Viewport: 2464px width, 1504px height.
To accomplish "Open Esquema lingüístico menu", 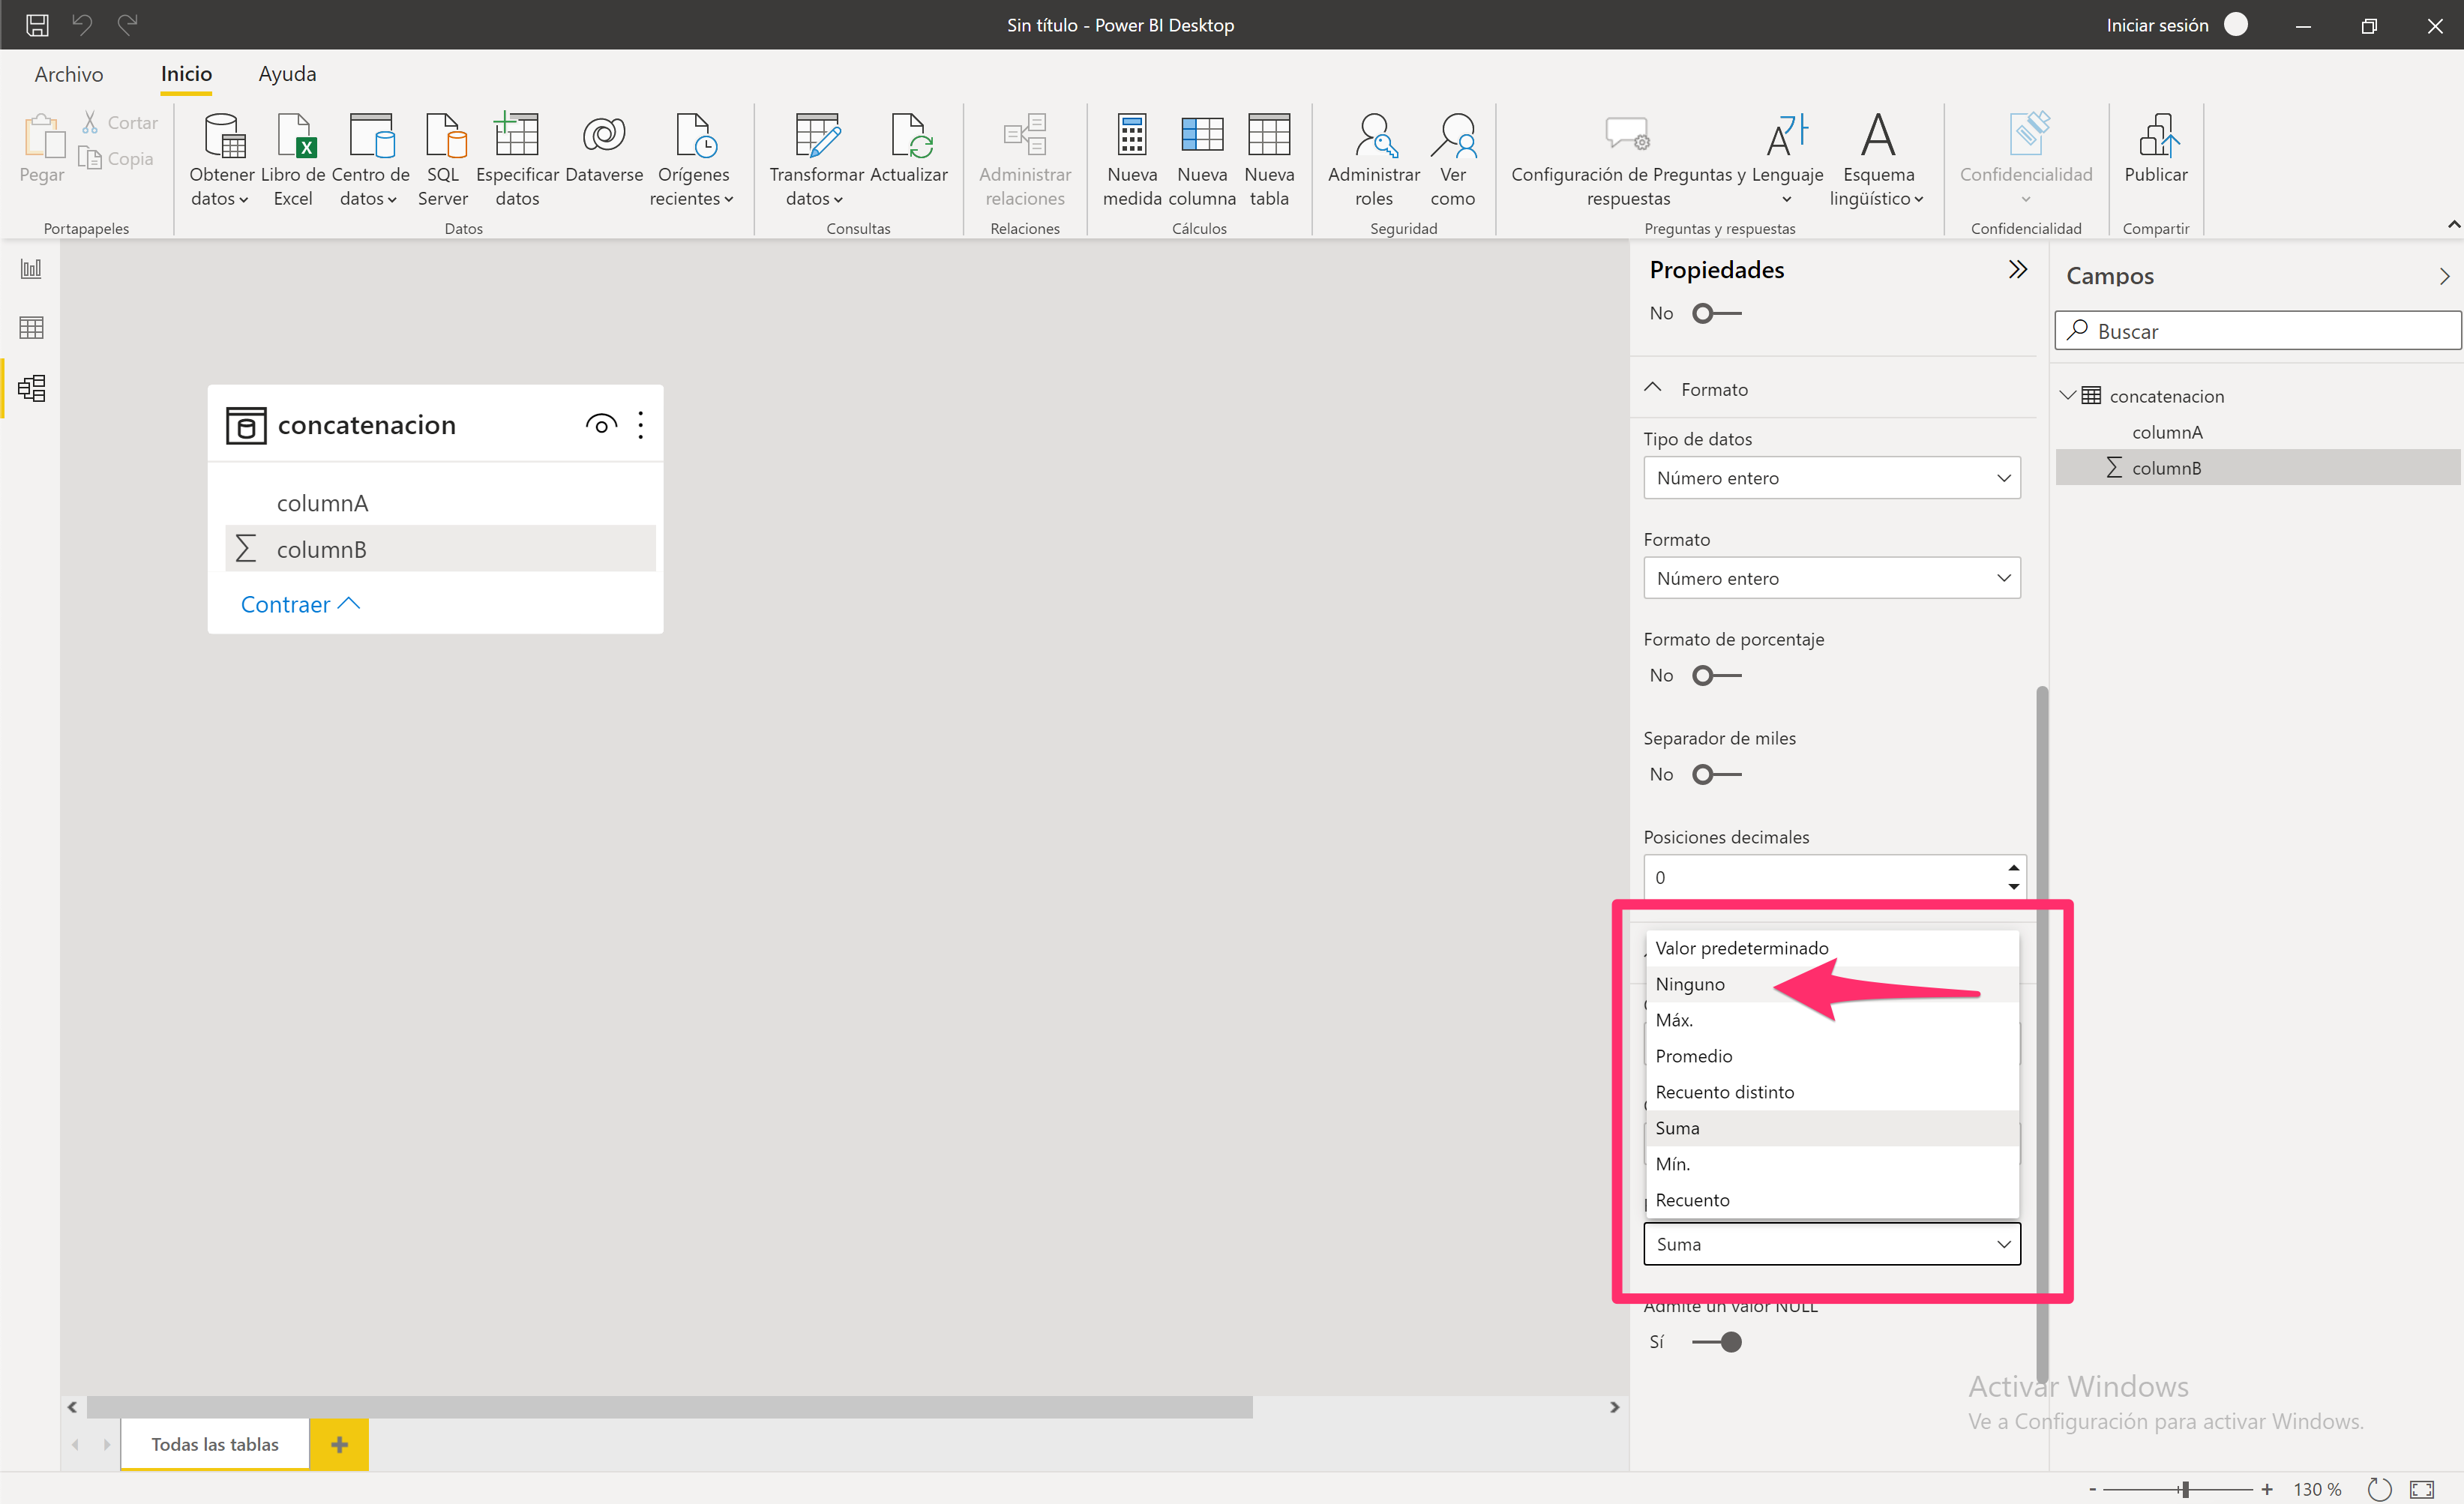I will (x=1878, y=158).
